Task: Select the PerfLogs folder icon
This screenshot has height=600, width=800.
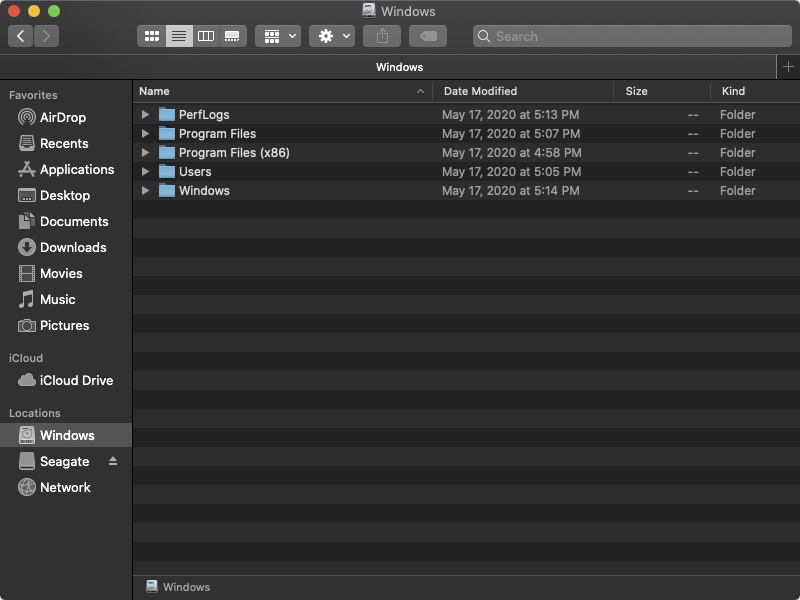Action: tap(167, 114)
